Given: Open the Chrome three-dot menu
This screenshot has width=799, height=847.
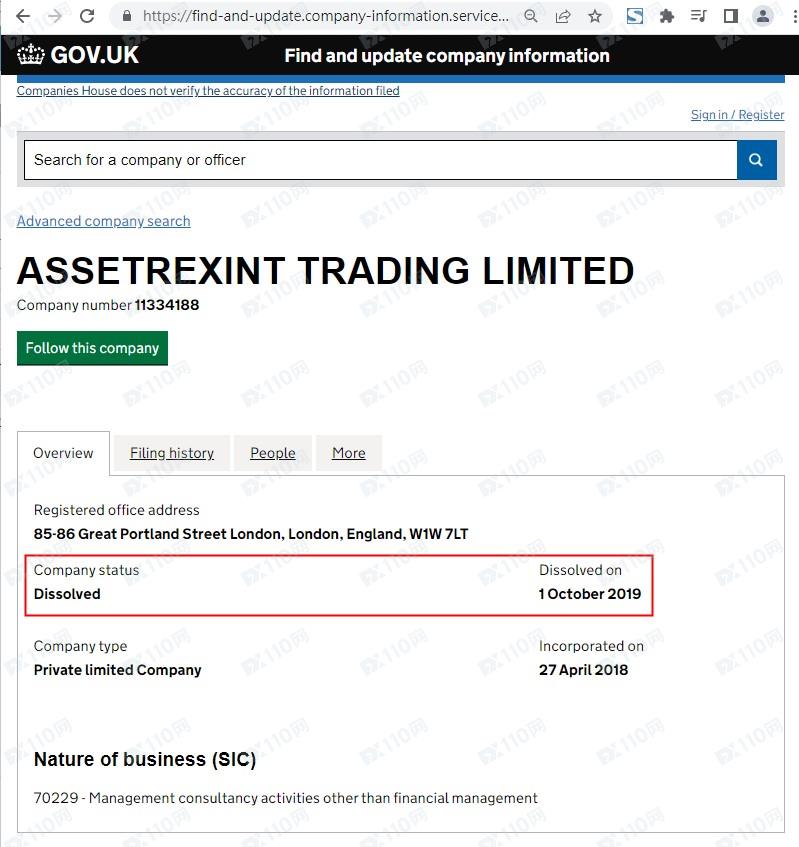Looking at the screenshot, I should pyautogui.click(x=792, y=16).
